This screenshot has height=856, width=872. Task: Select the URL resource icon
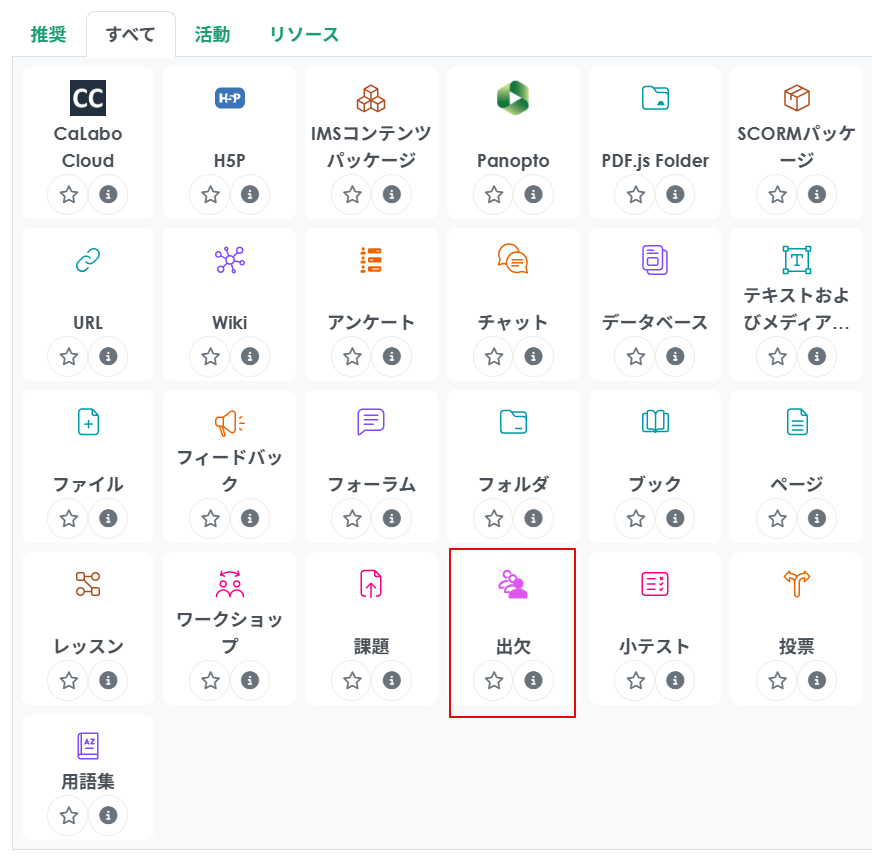coord(88,260)
